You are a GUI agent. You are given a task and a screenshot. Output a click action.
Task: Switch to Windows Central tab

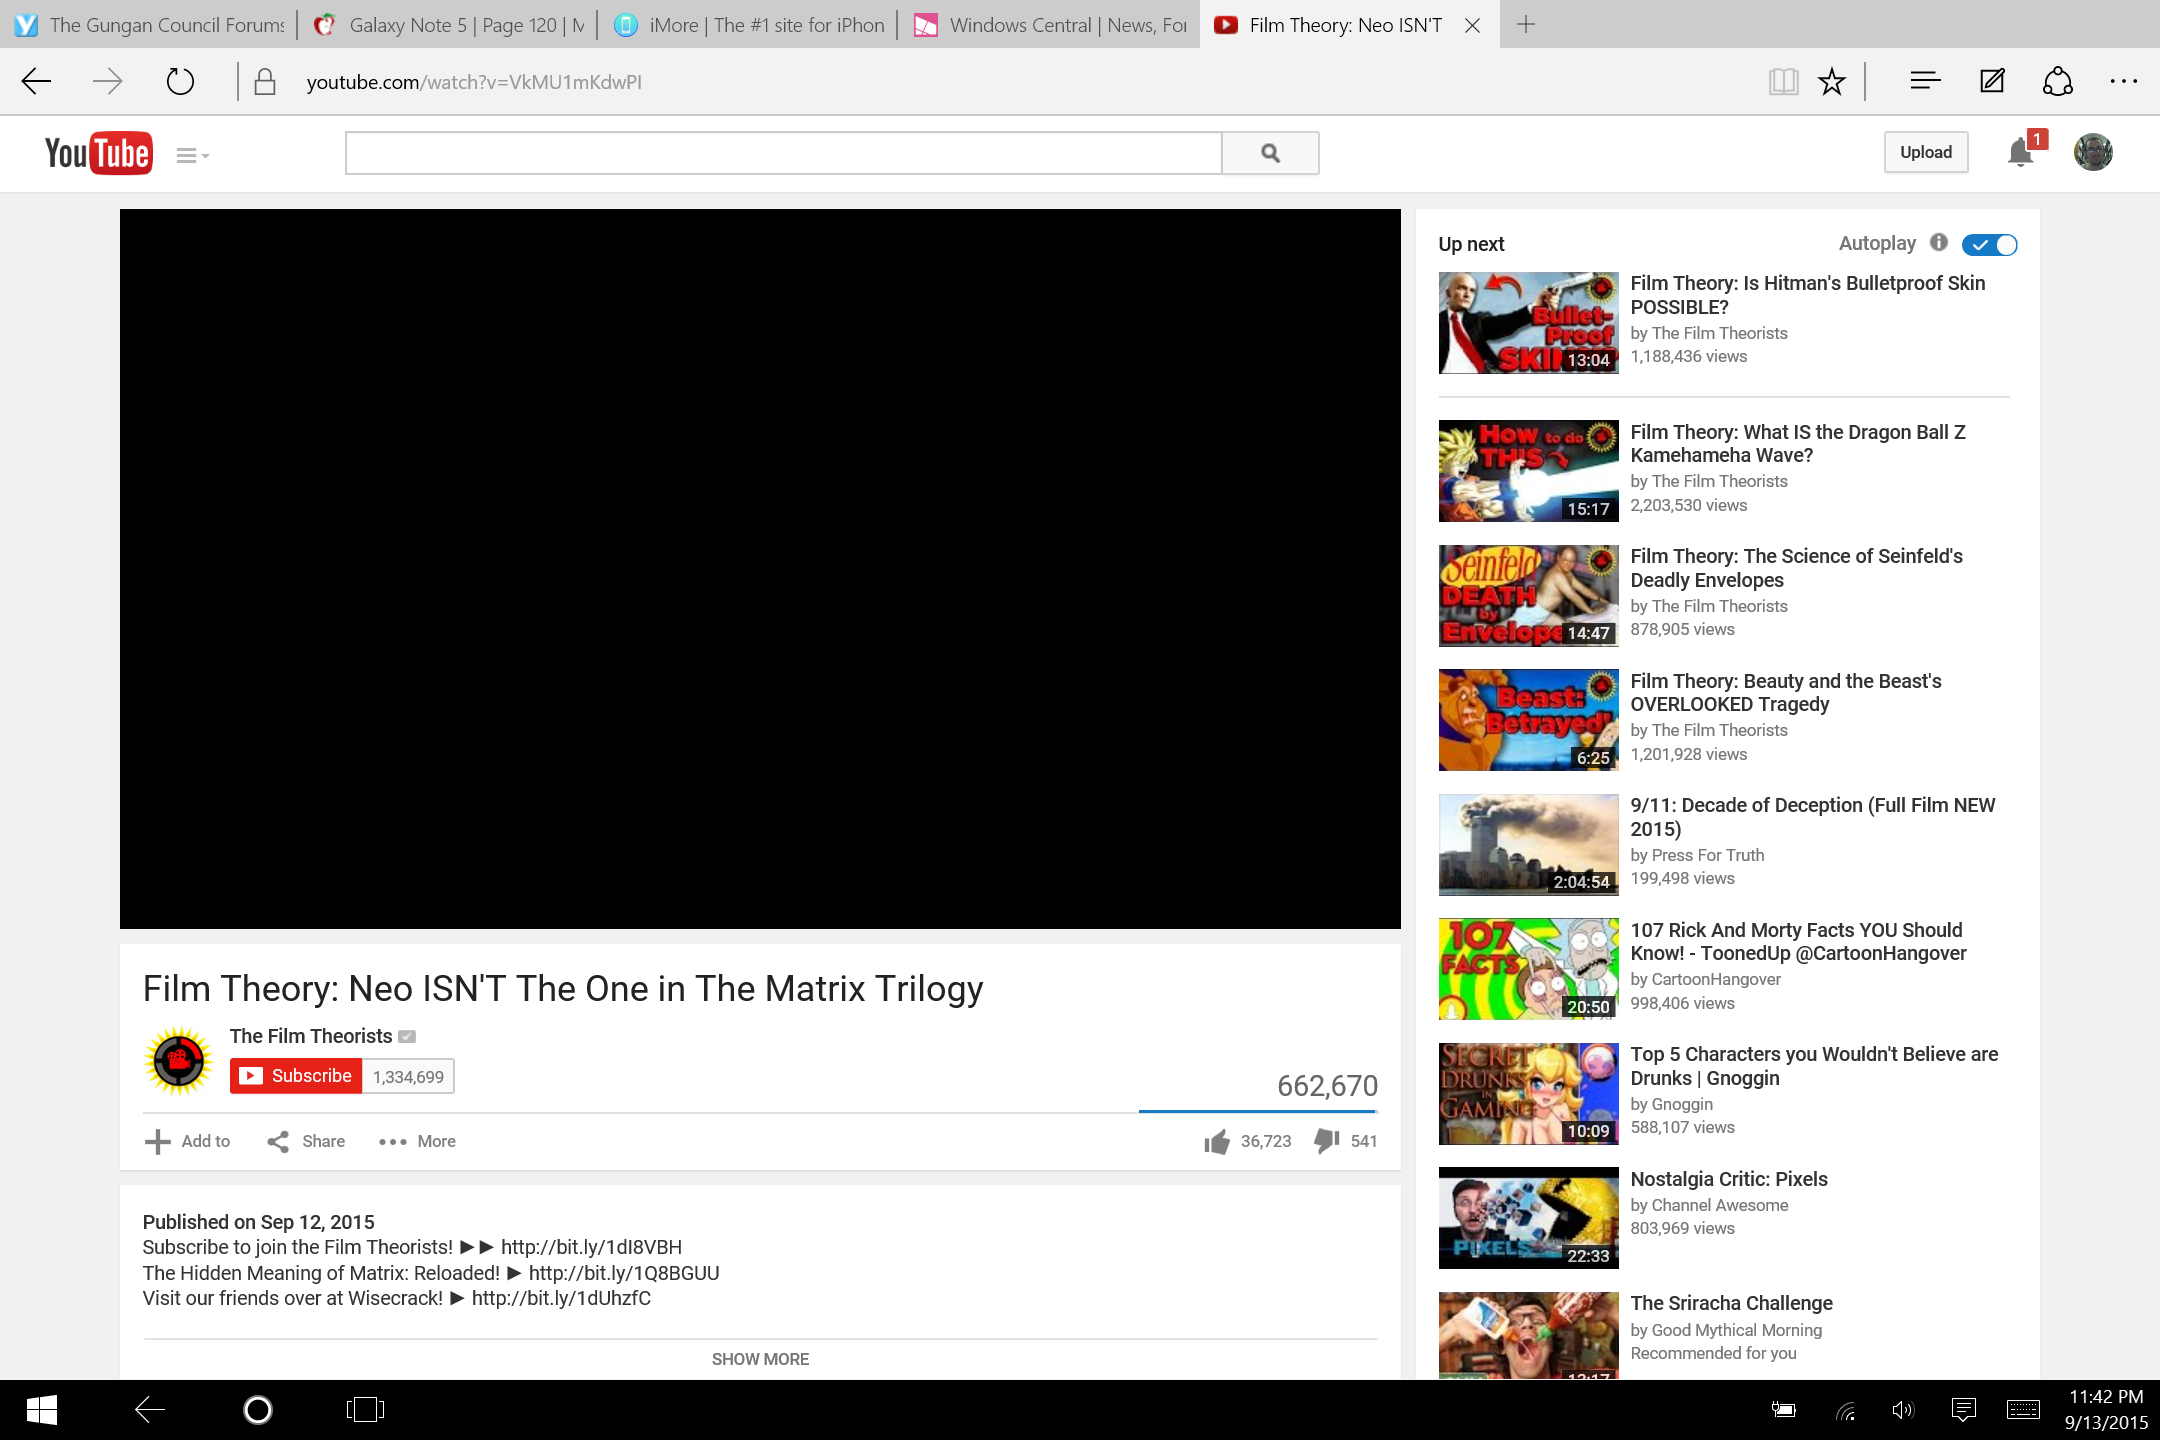click(x=1050, y=25)
